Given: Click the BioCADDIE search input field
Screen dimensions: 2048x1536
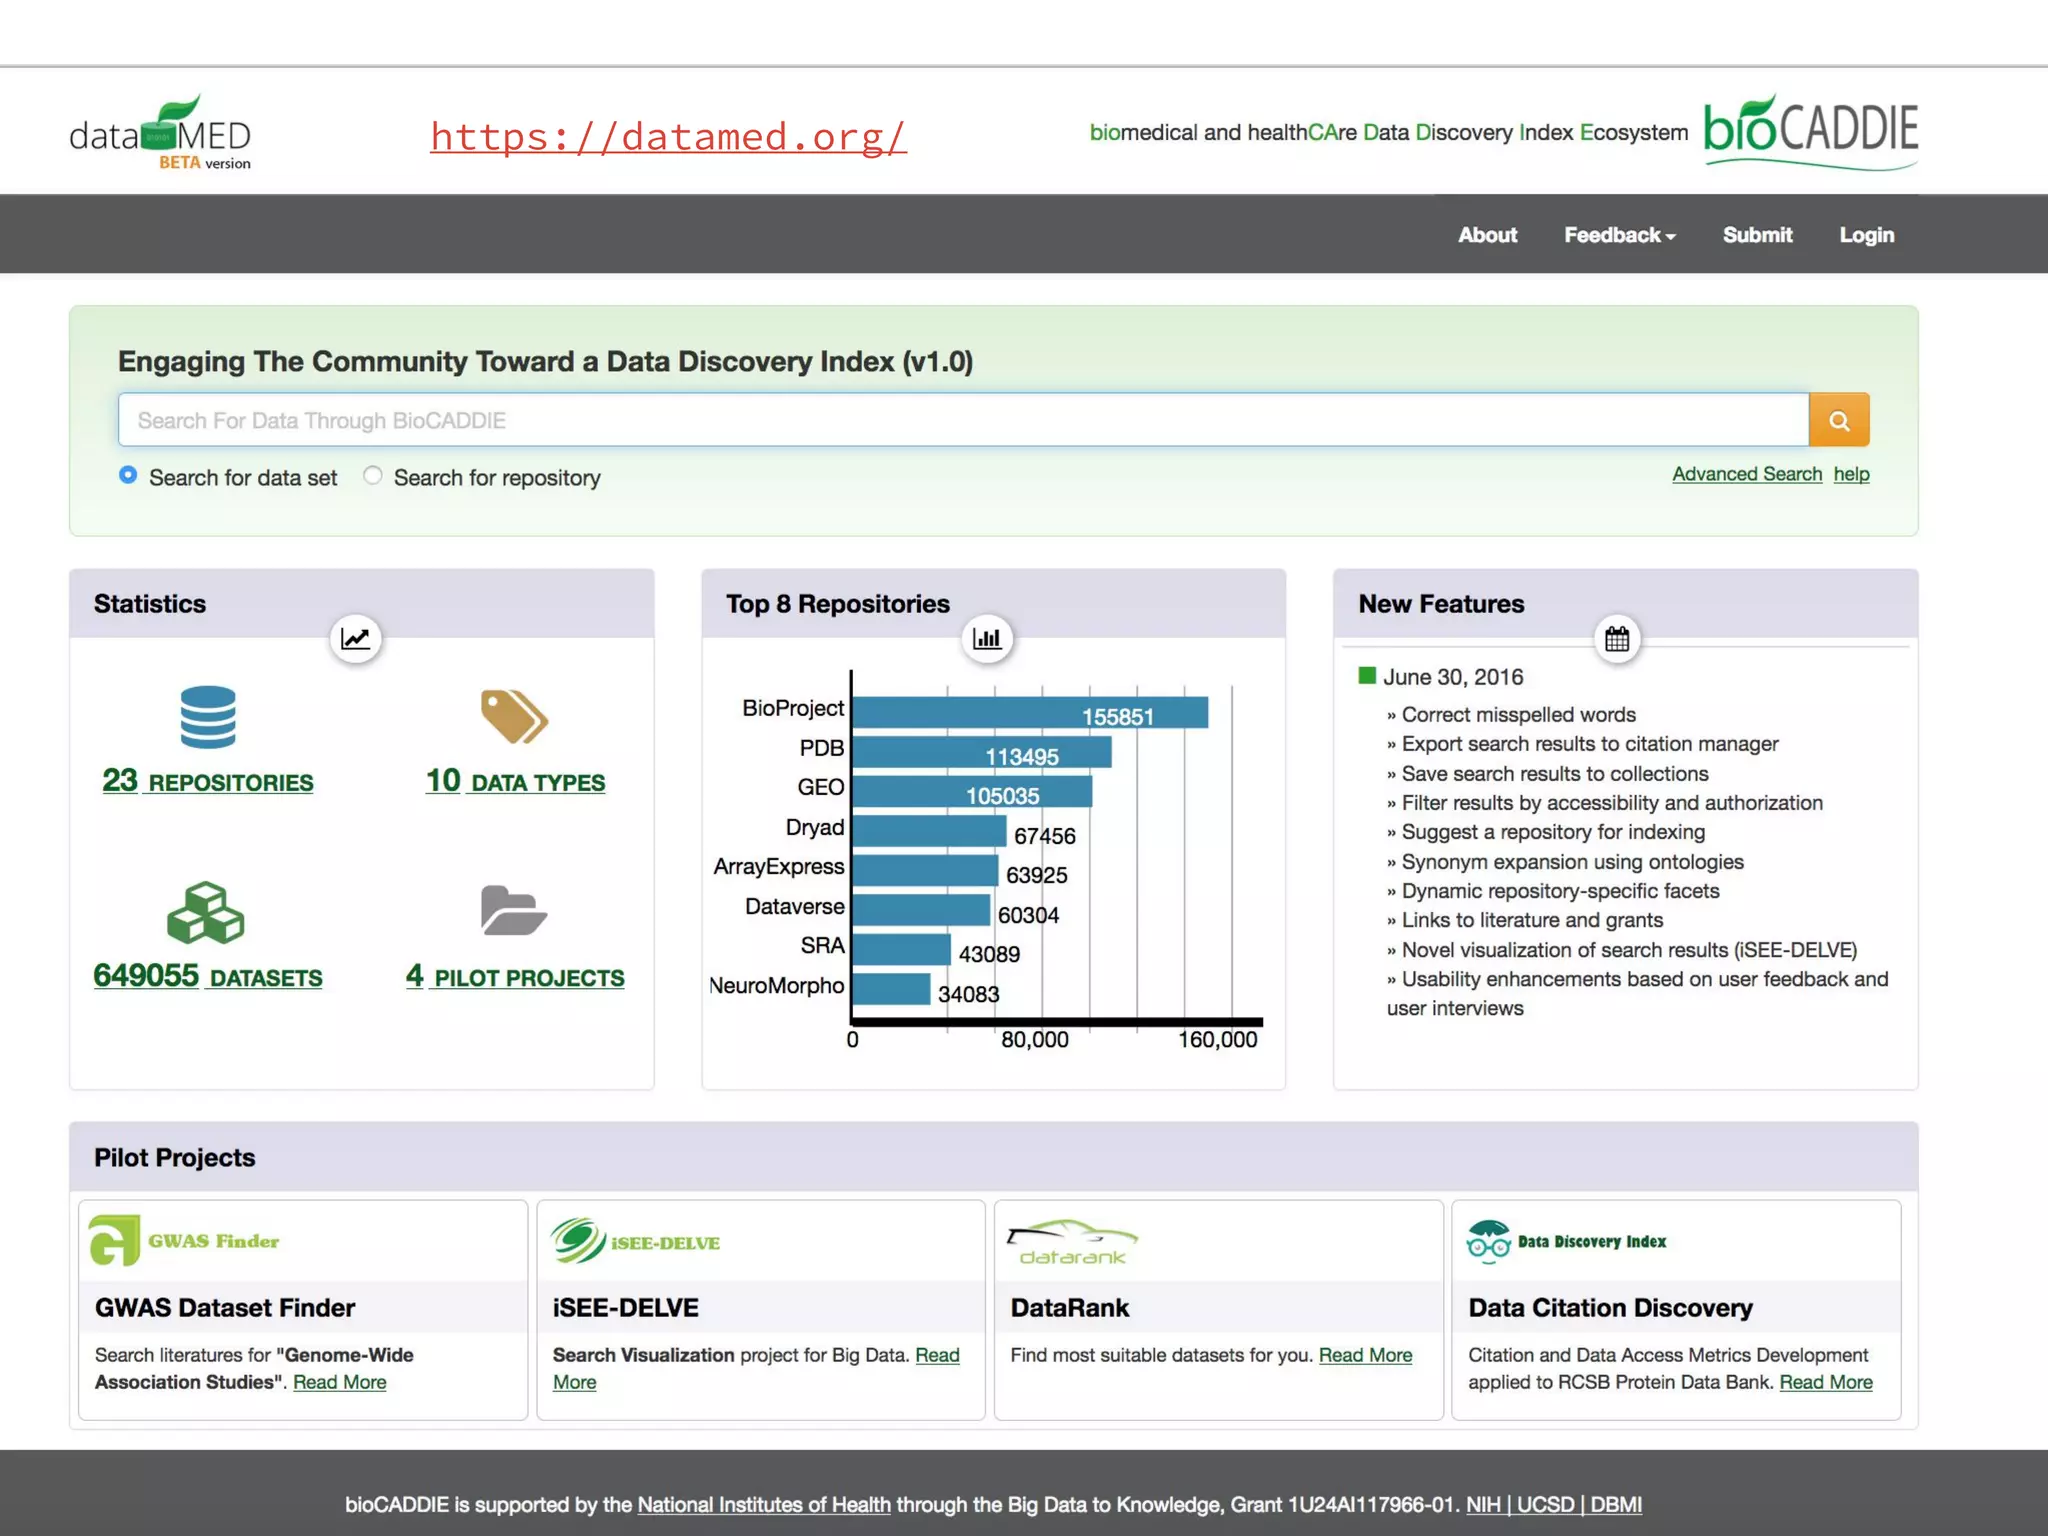Looking at the screenshot, I should tap(962, 420).
